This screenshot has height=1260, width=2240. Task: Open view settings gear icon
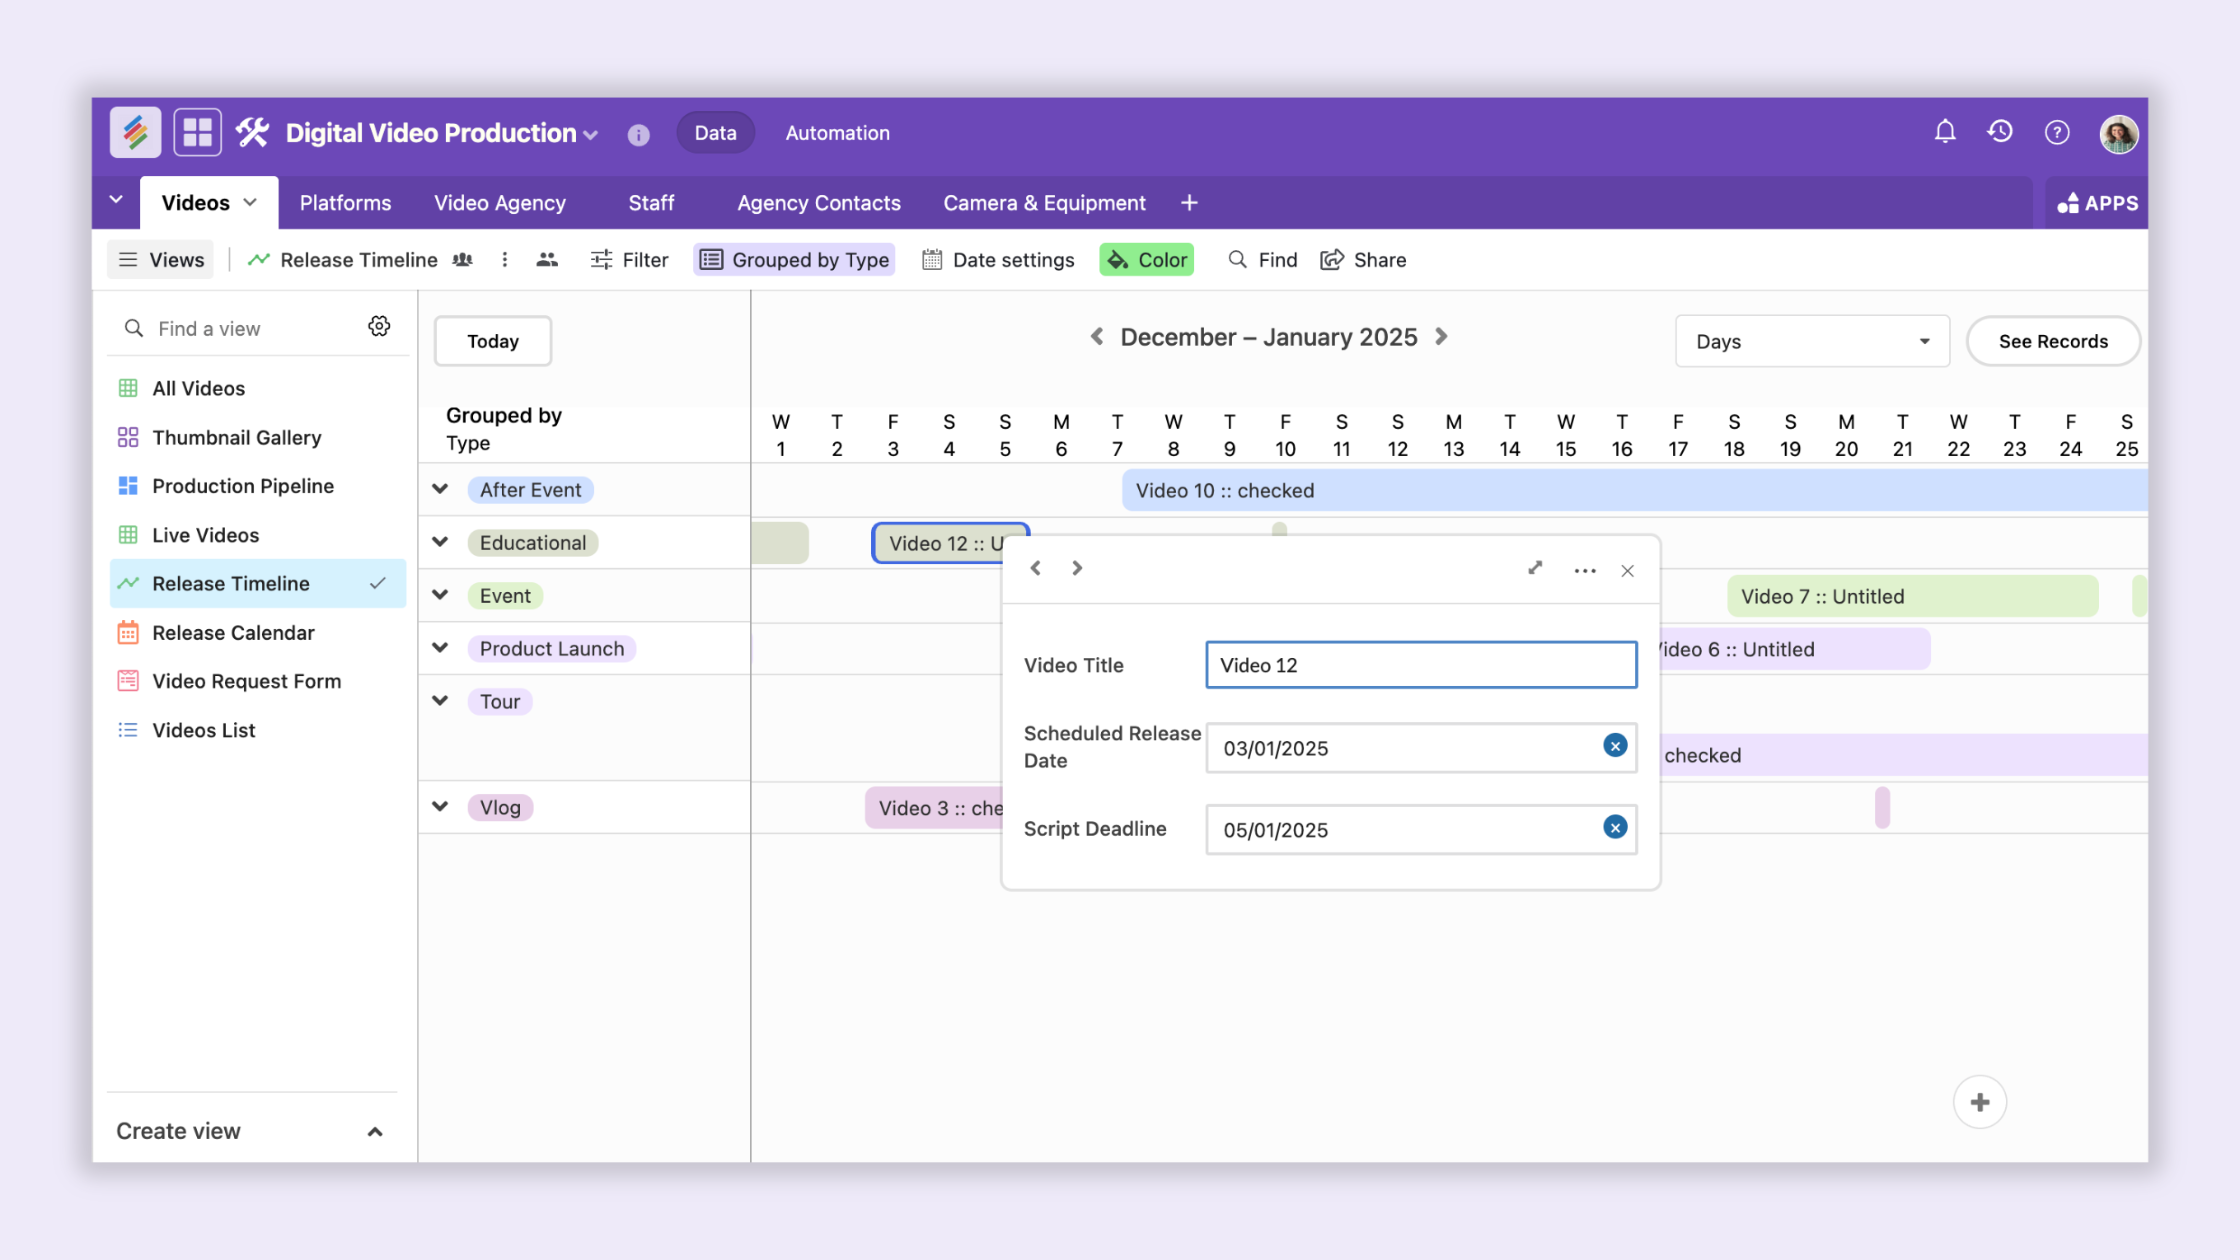[x=379, y=327]
